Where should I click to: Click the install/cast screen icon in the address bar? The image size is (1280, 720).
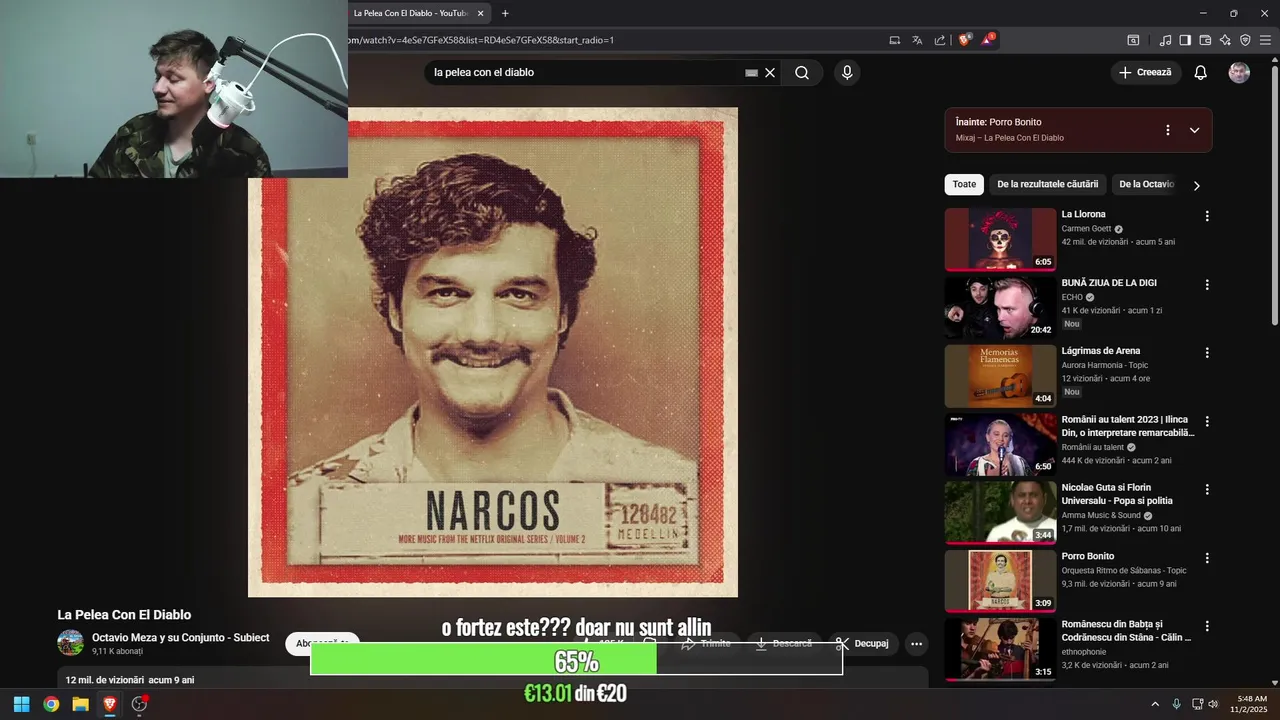[x=895, y=40]
